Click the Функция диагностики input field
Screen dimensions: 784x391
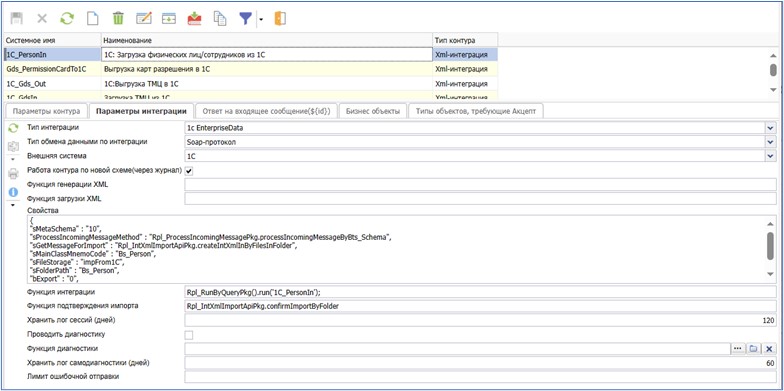458,348
